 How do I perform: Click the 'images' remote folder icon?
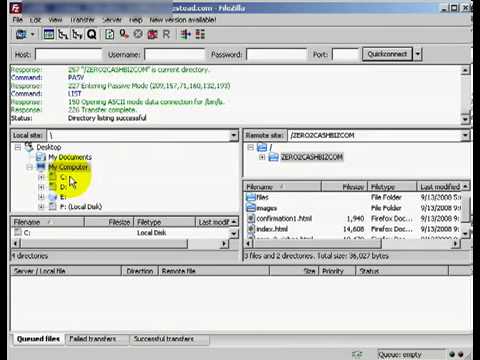click(x=250, y=208)
